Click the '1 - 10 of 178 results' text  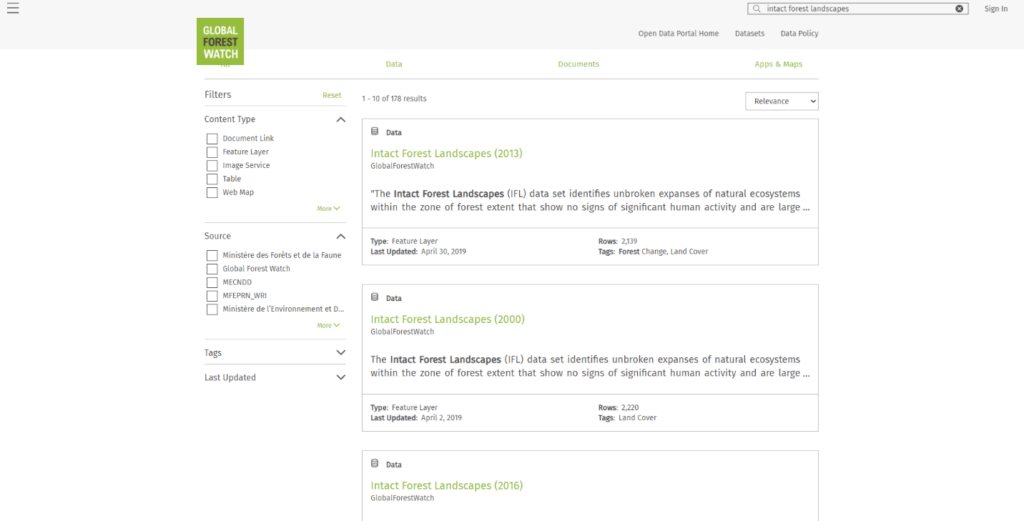(394, 99)
